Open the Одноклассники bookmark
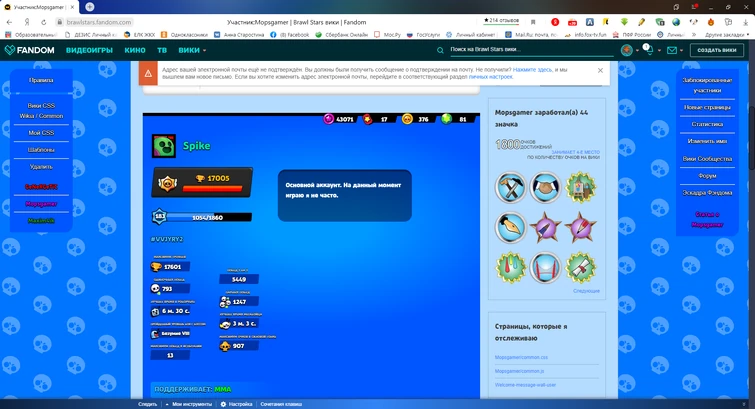 (184, 35)
